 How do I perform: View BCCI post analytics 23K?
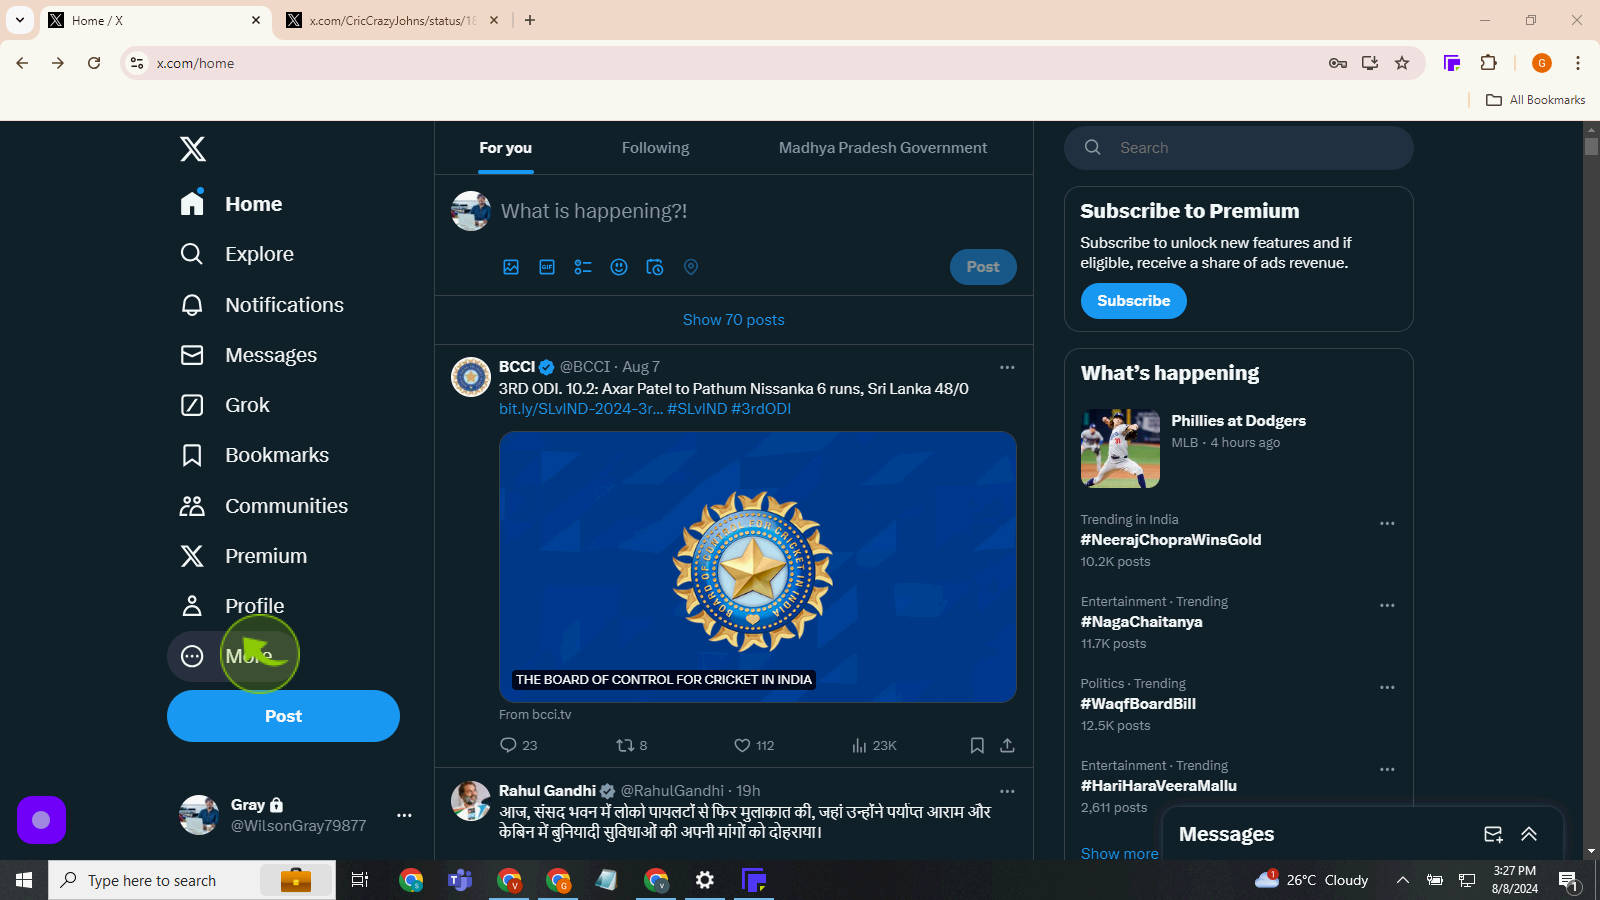click(x=874, y=746)
